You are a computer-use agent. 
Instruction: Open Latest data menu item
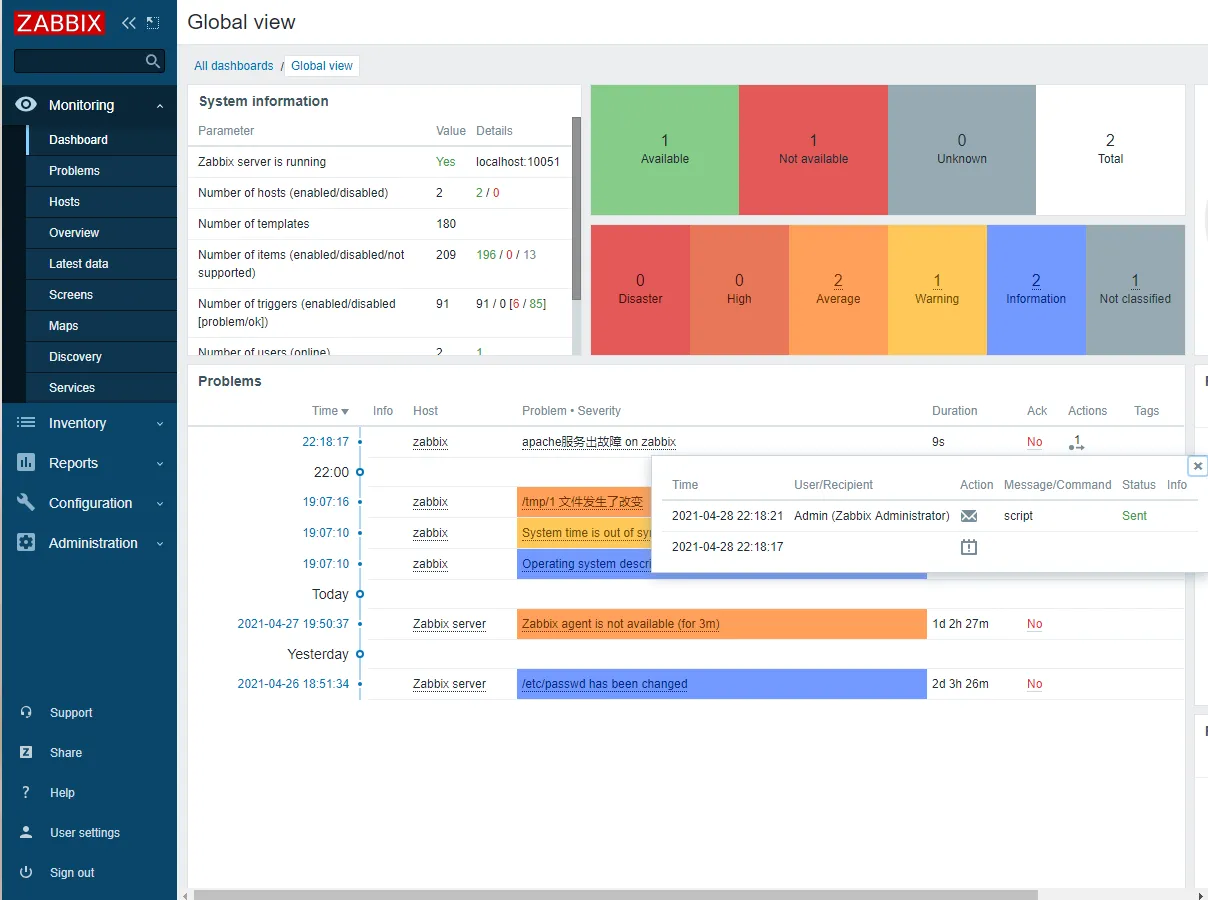[x=101, y=264]
